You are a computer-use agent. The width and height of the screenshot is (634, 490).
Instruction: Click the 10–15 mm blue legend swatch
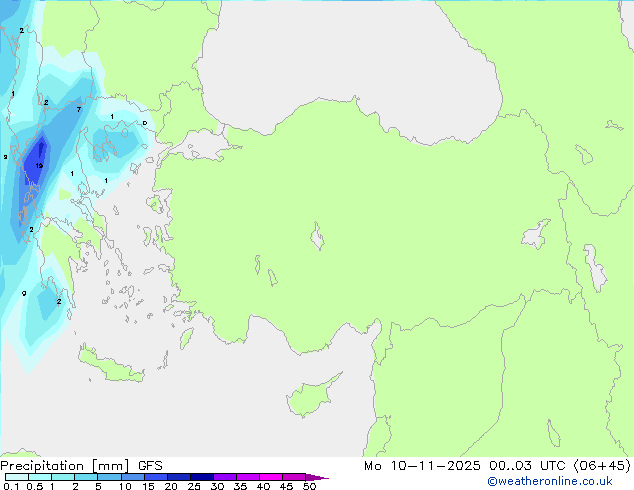coord(133,477)
